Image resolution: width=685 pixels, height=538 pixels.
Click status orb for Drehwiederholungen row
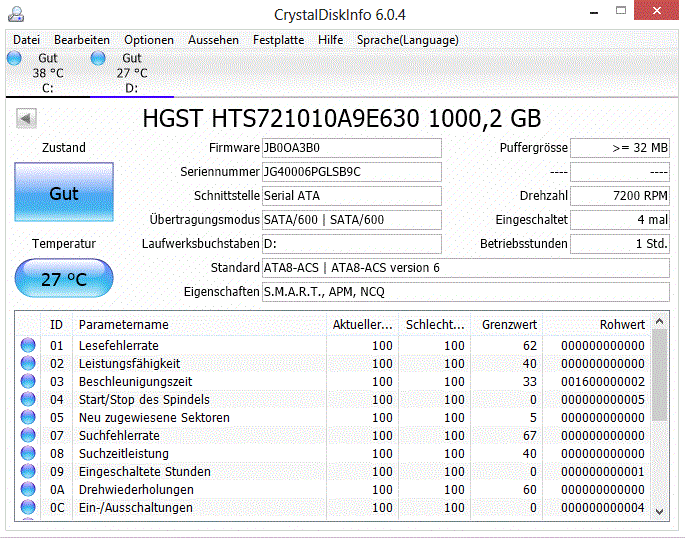[x=28, y=490]
